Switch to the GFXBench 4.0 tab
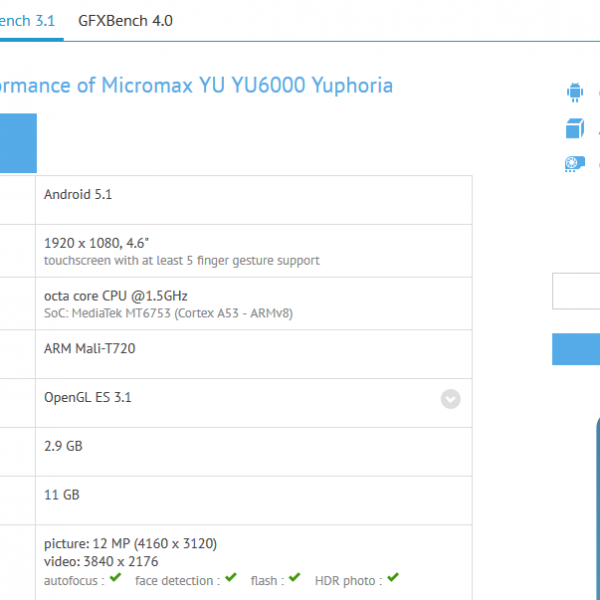The height and width of the screenshot is (600, 600). click(x=126, y=20)
